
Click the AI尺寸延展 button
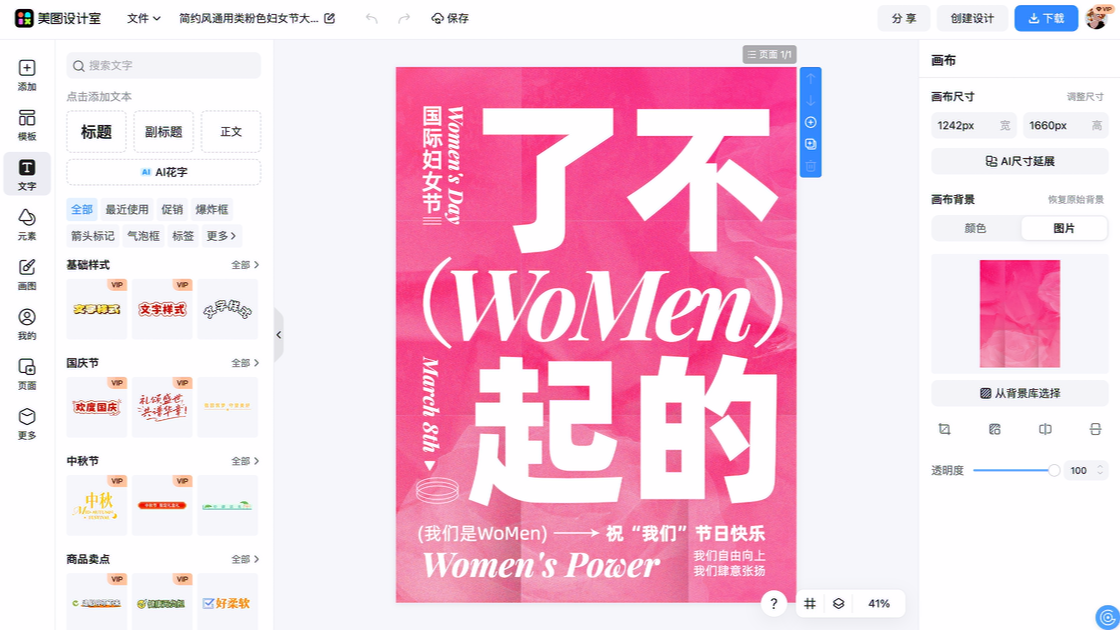tap(1019, 161)
